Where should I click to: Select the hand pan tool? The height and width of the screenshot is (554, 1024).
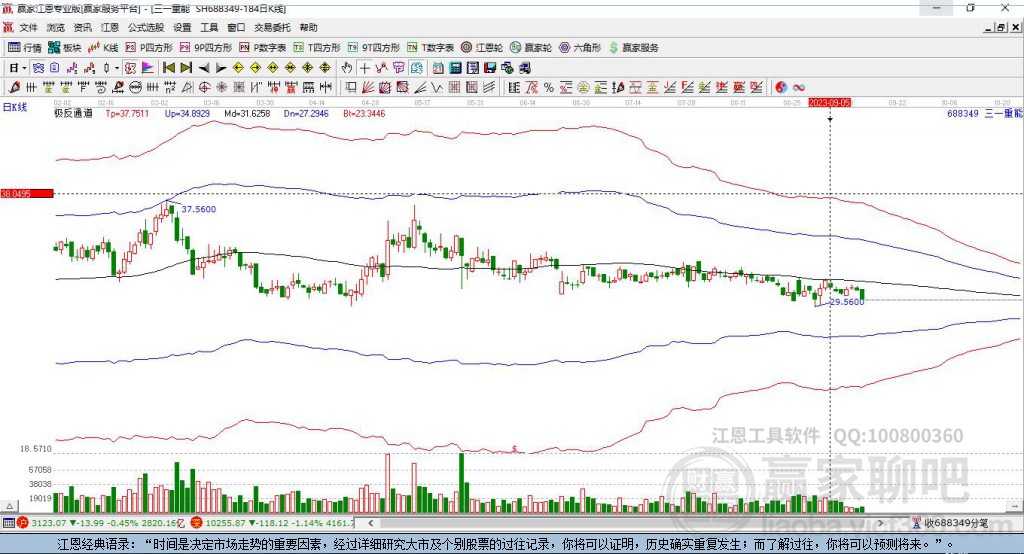(347, 68)
